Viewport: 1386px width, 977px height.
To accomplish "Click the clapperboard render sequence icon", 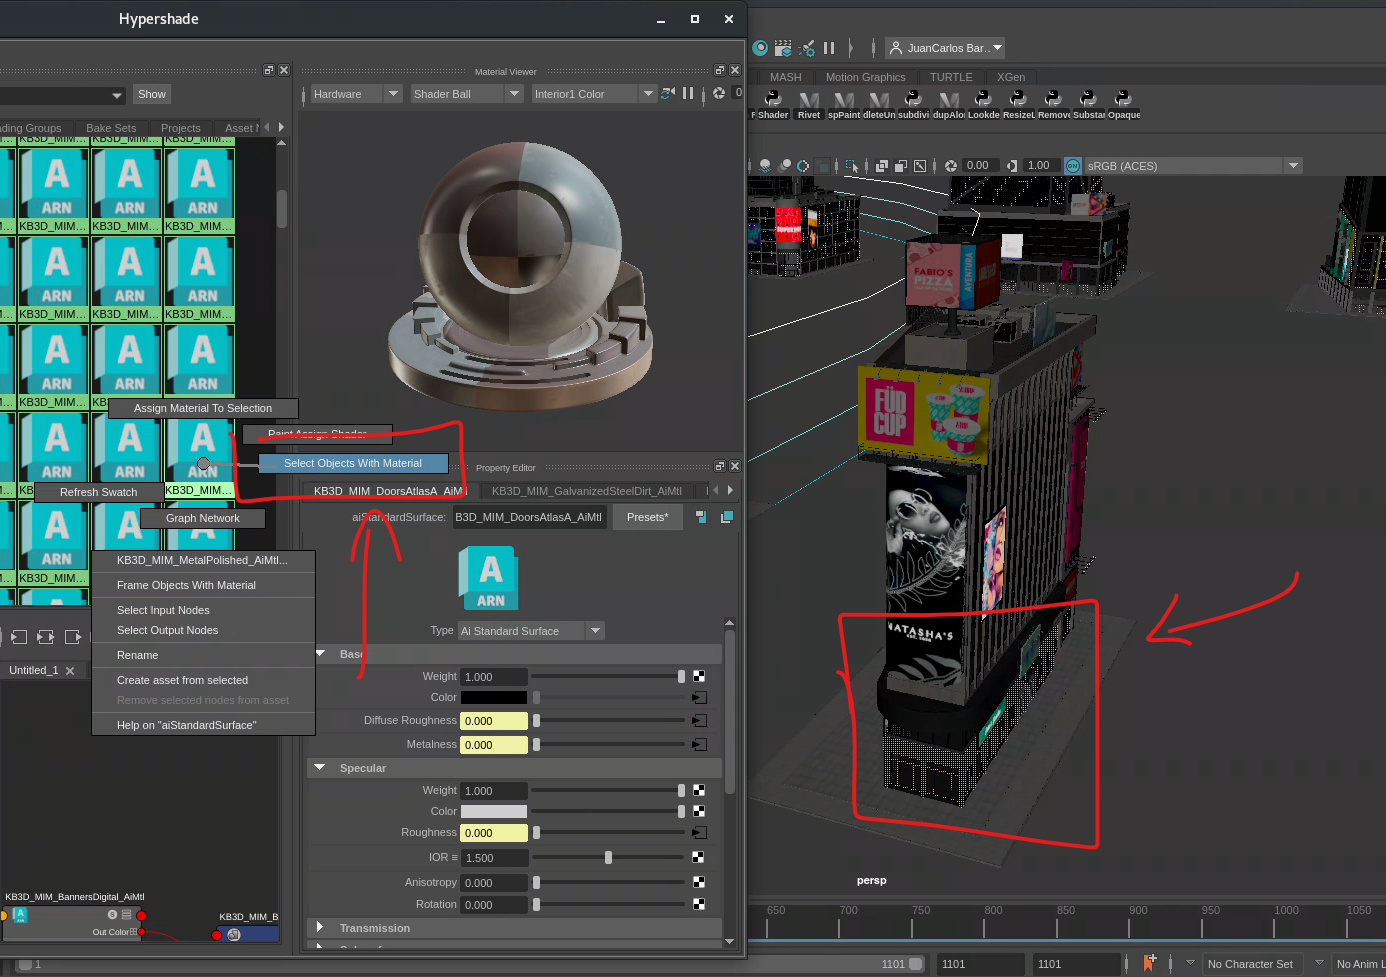I will (x=783, y=48).
